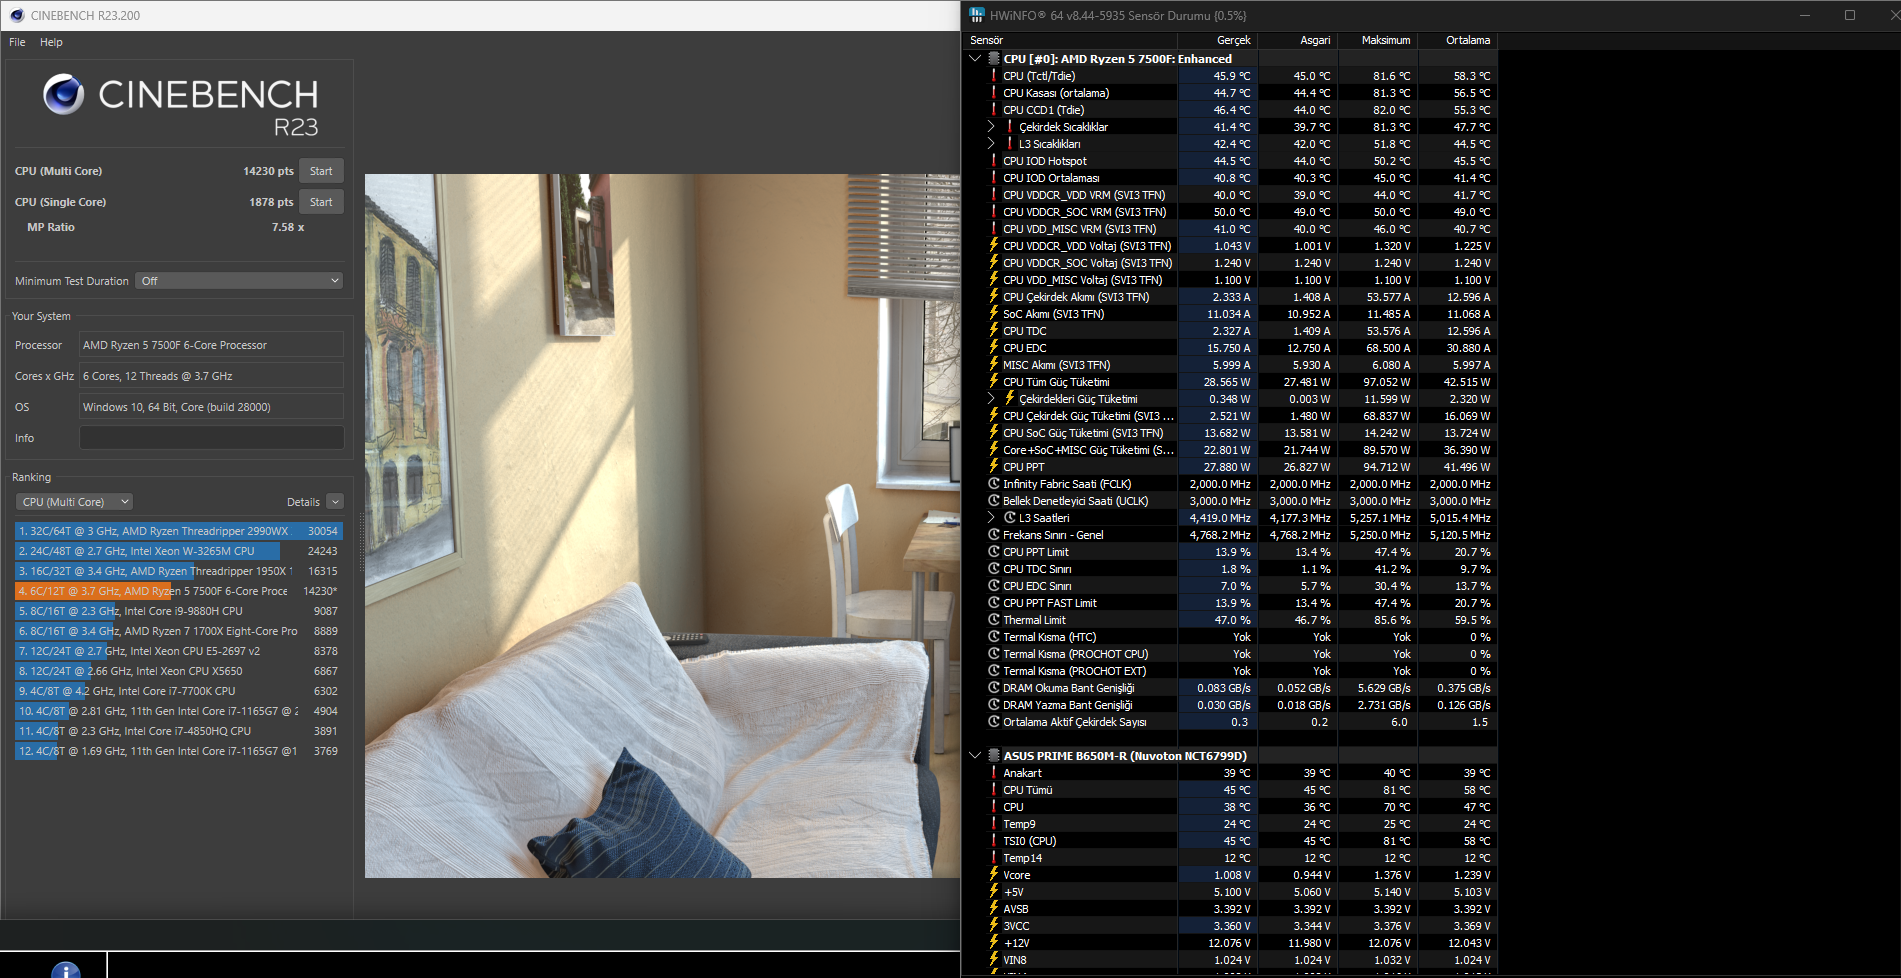
Task: Open the File menu in Cinebench
Action: (17, 42)
